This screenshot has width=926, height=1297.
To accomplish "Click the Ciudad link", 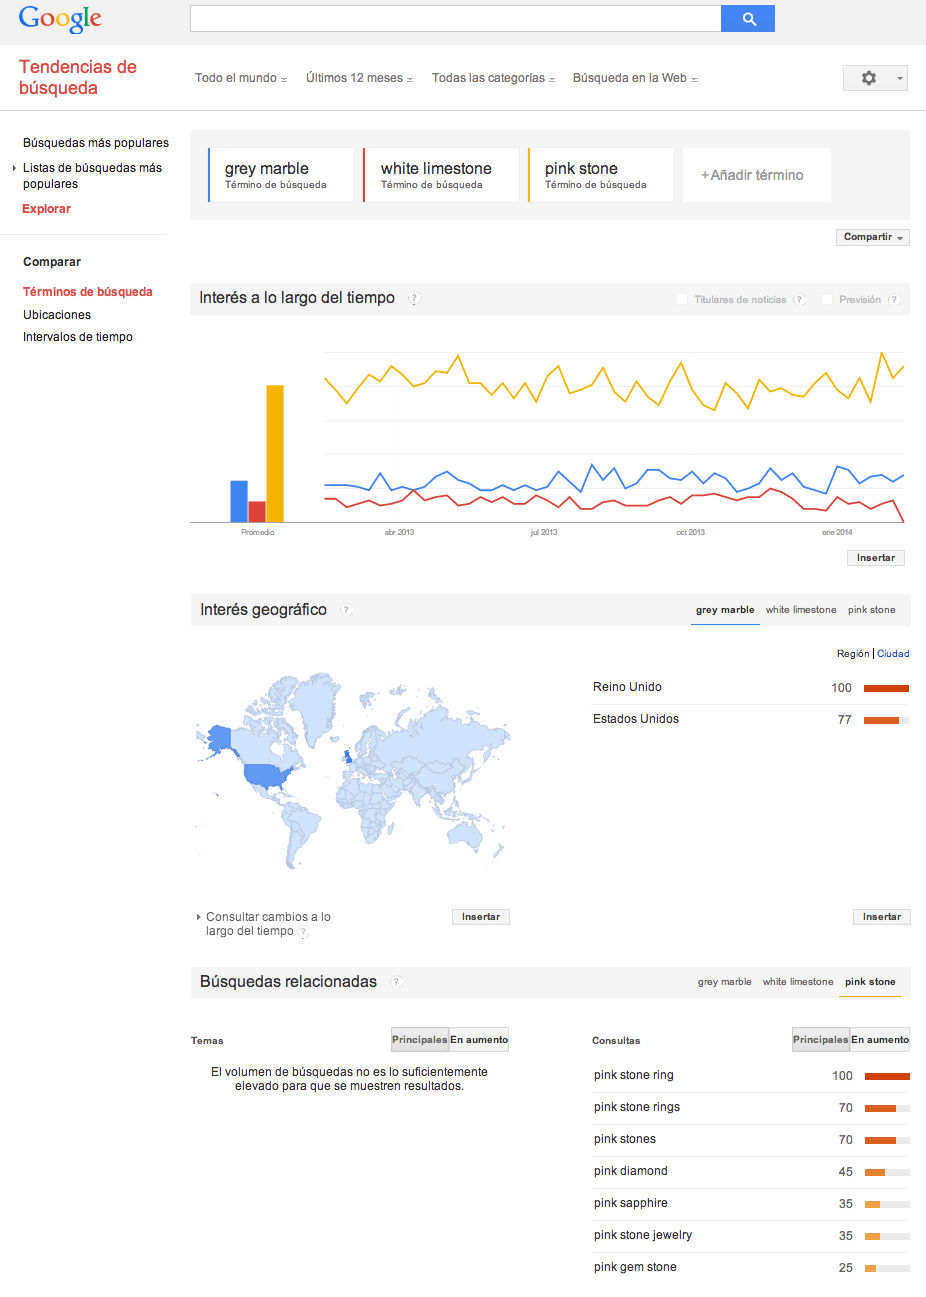I will 893,654.
